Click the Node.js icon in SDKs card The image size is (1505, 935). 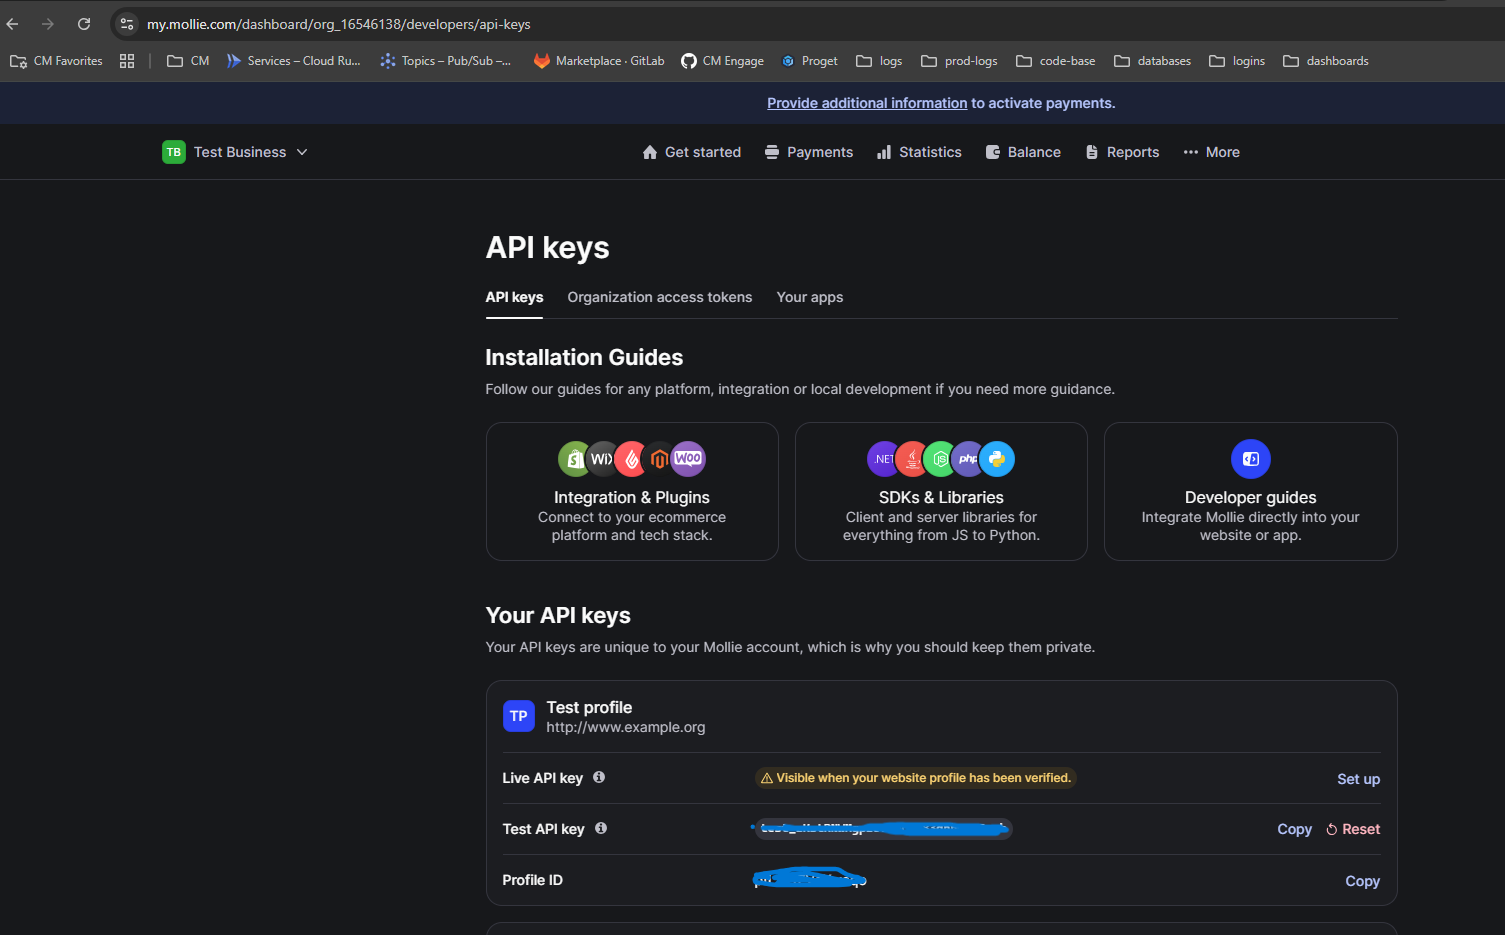pyautogui.click(x=940, y=459)
